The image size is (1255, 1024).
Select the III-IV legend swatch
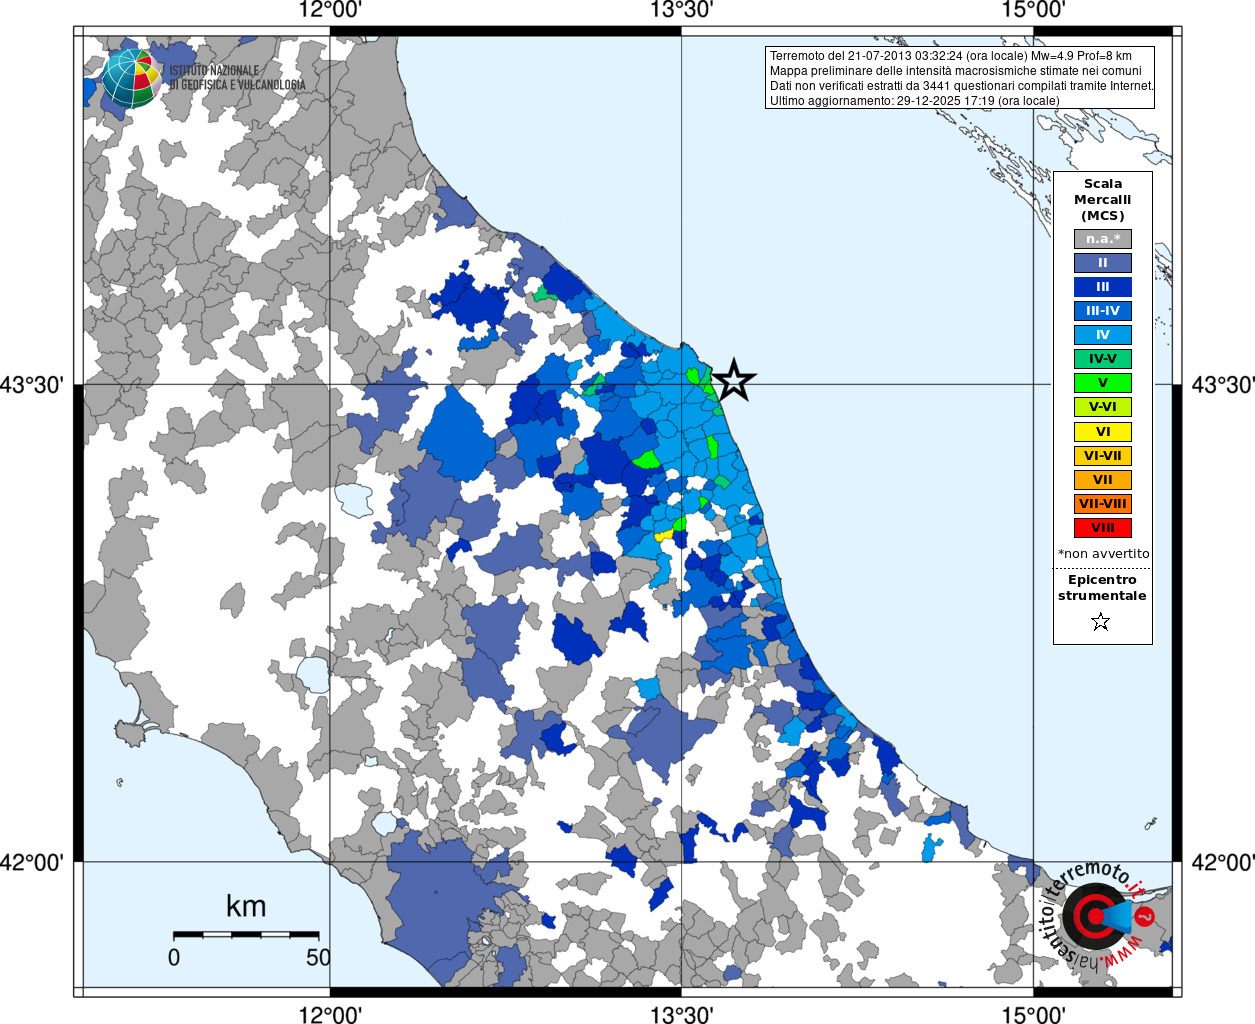coord(1103,311)
